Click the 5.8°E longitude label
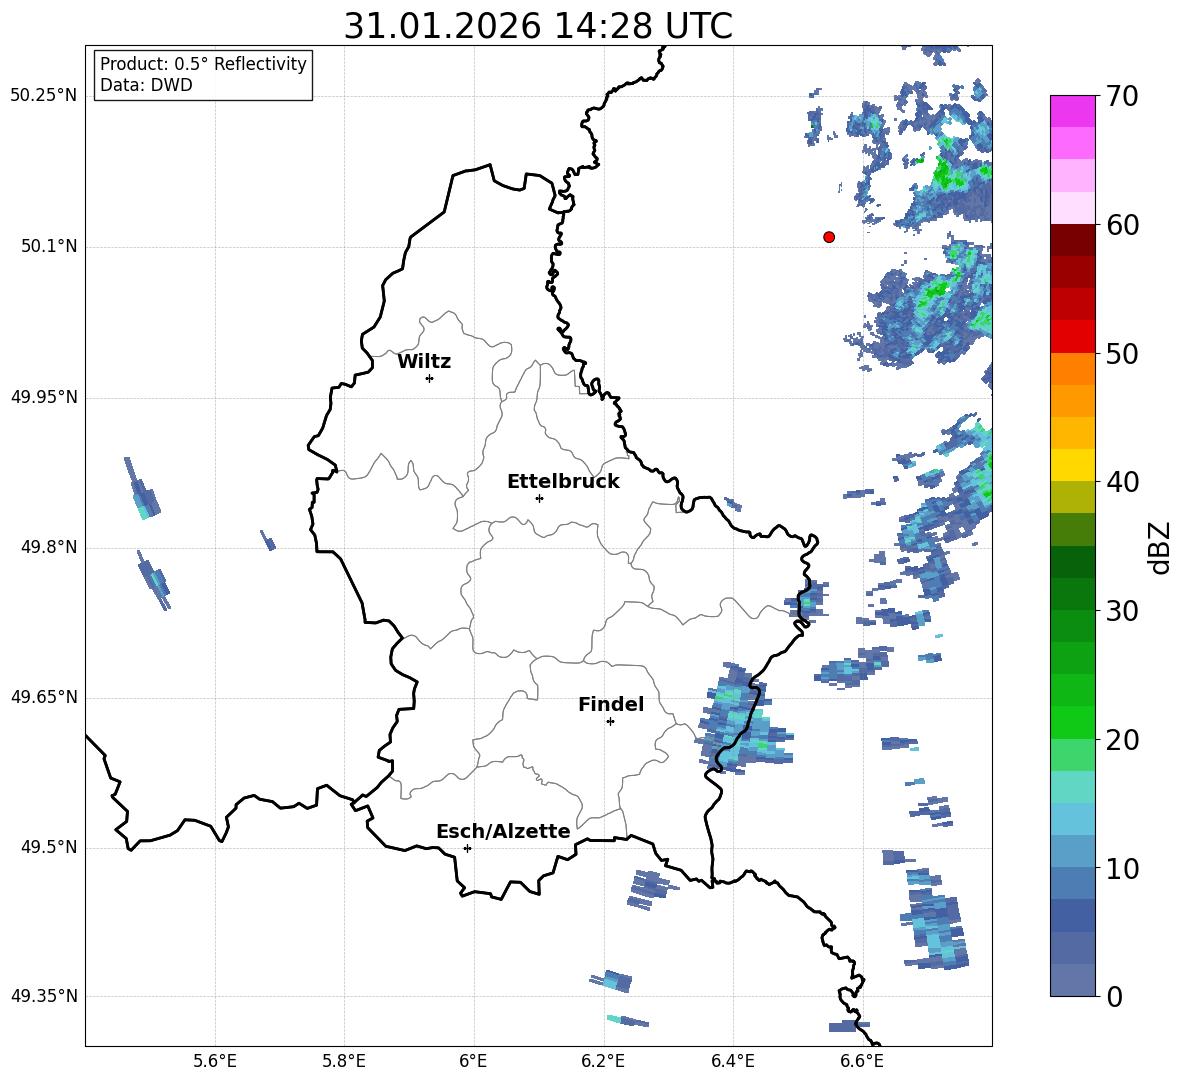1184x1081 pixels. 344,1061
